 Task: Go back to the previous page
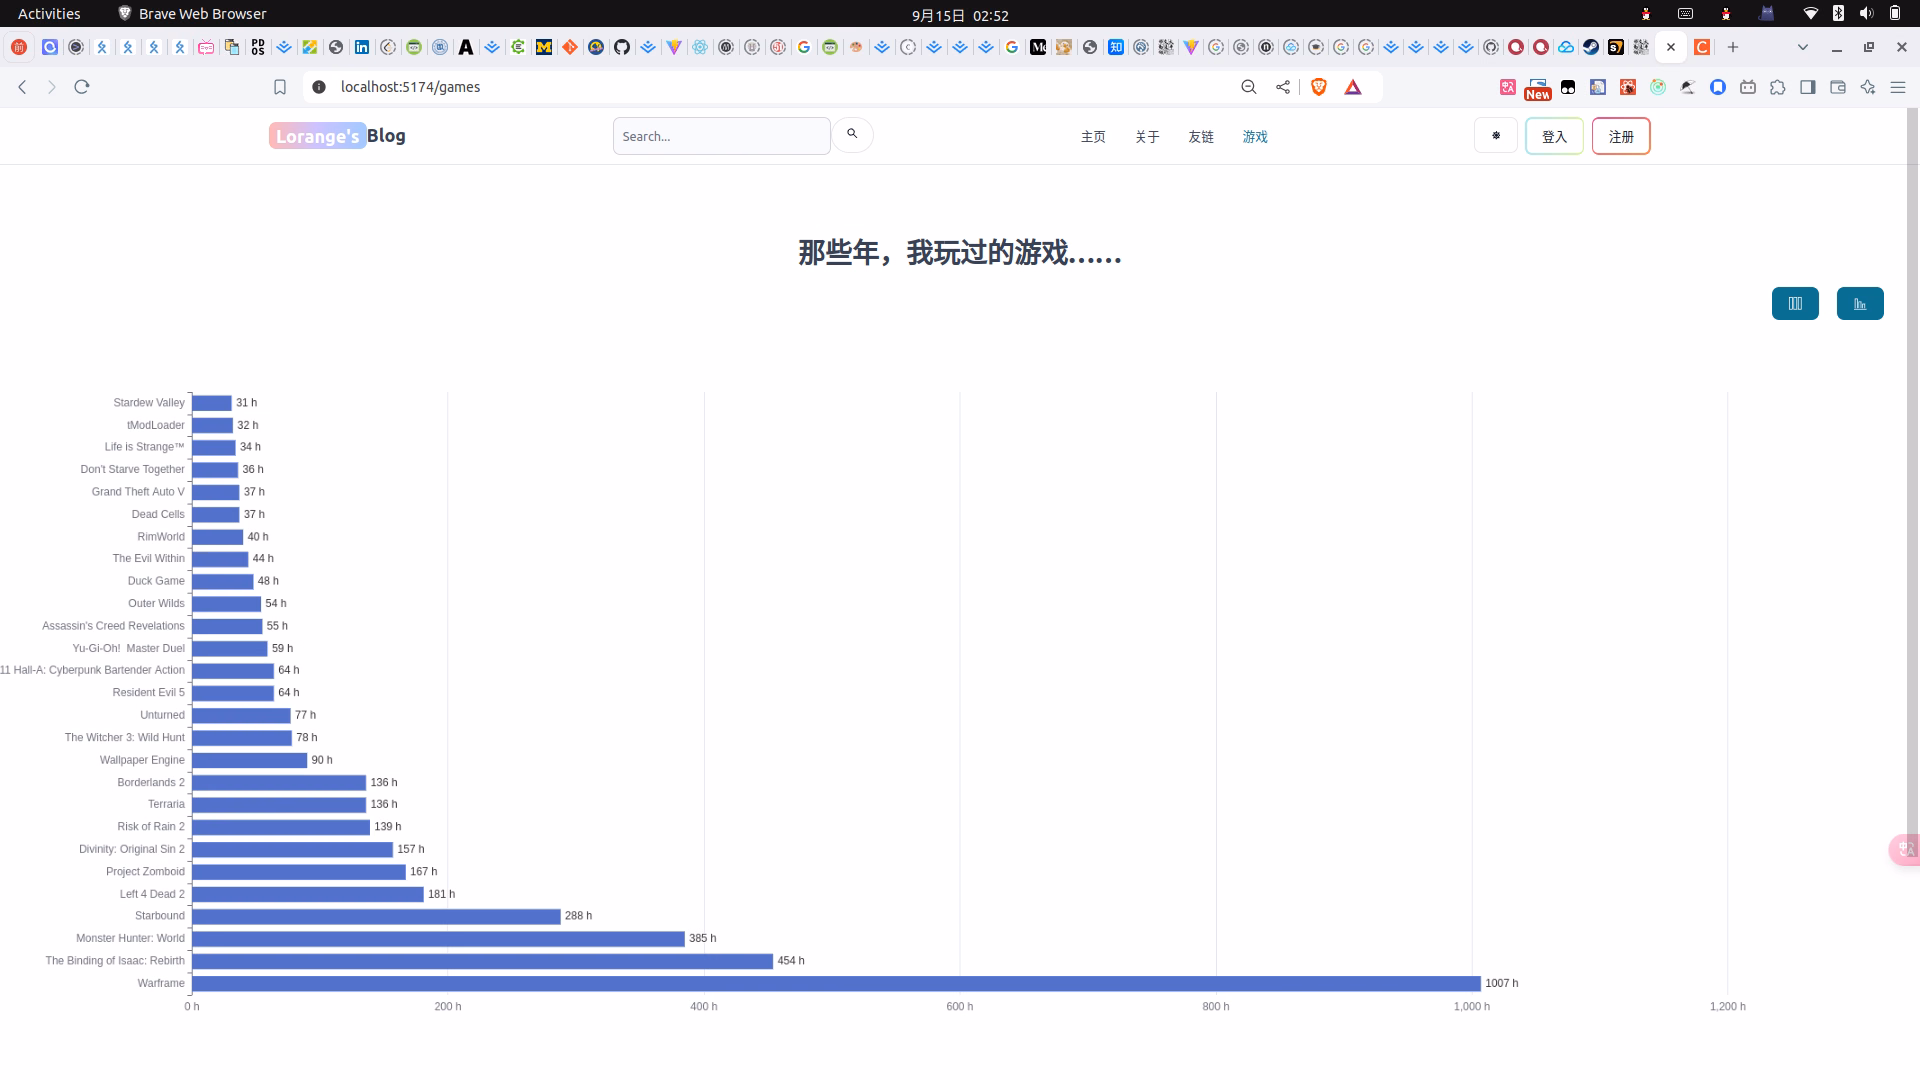[22, 87]
